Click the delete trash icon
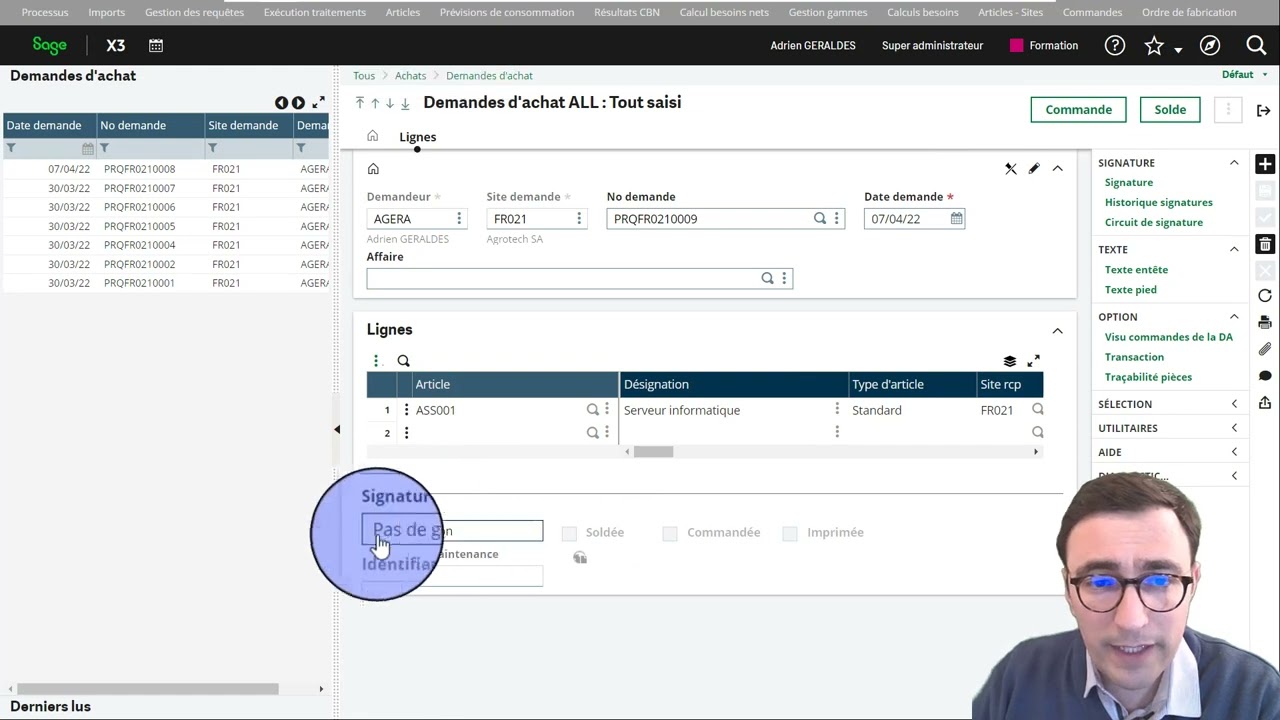Image resolution: width=1280 pixels, height=720 pixels. 1265,244
